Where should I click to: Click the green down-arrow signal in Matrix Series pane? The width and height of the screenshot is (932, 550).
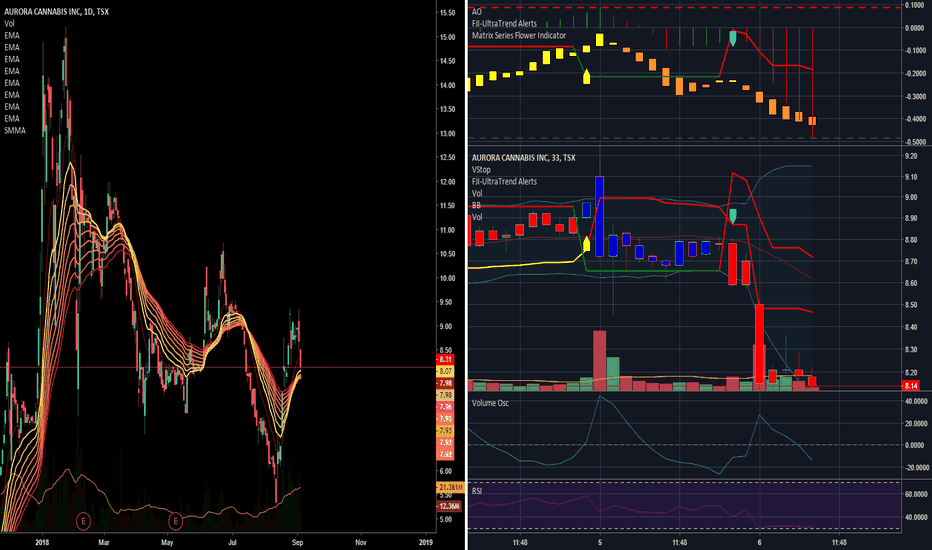coord(733,38)
